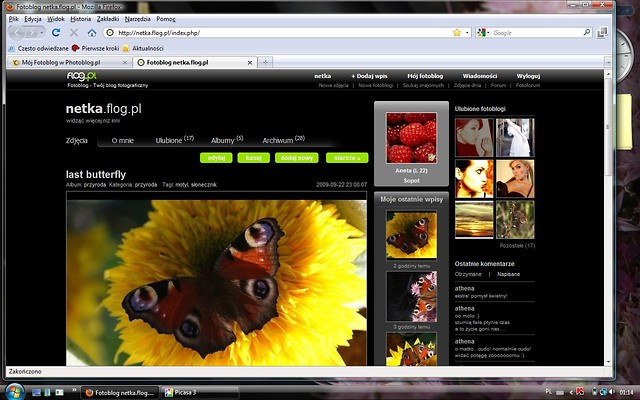Viewport: 640px width, 400px height.
Task: Open the Zakładki menu
Action: coord(108,19)
